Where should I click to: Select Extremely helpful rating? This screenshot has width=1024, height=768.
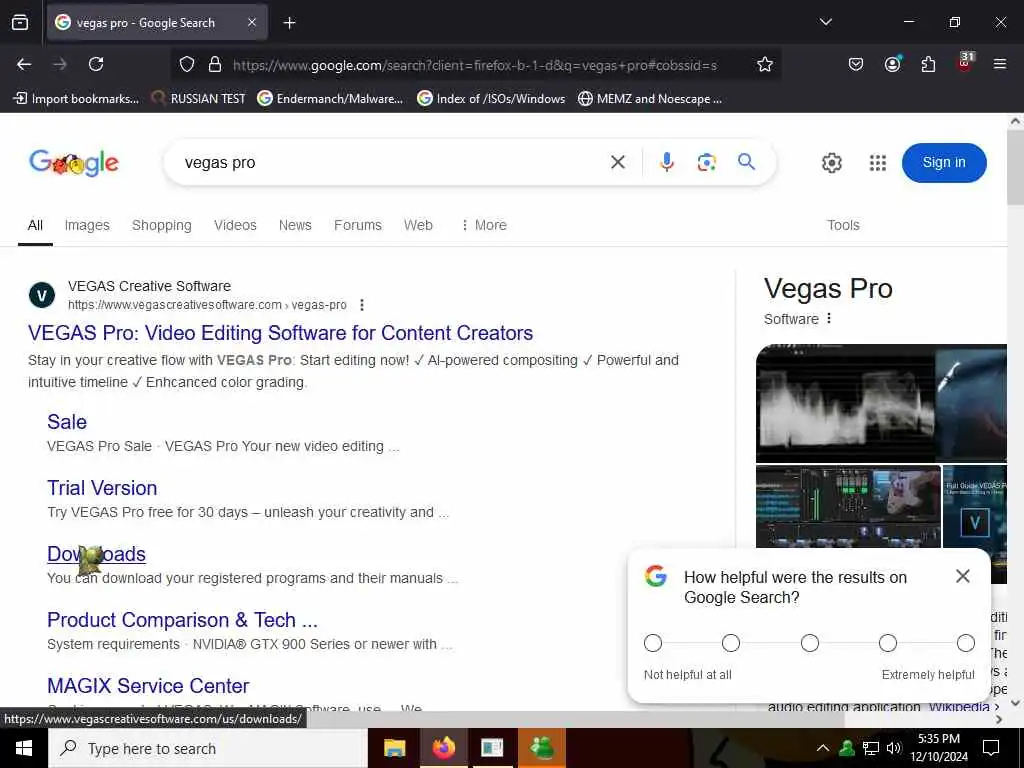(966, 643)
